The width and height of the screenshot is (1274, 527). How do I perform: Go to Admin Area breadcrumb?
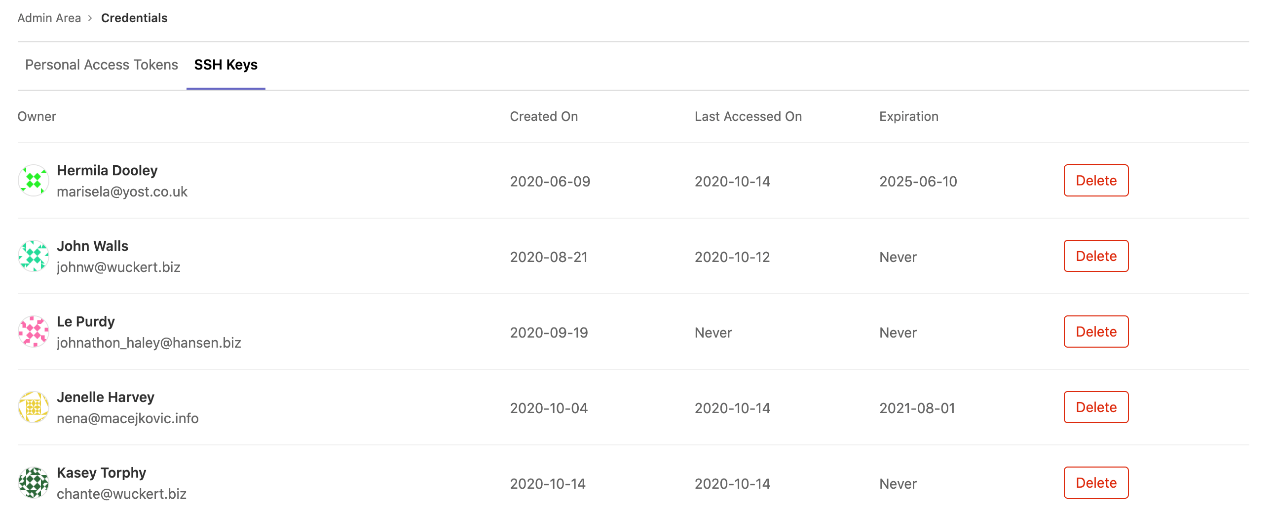tap(49, 18)
